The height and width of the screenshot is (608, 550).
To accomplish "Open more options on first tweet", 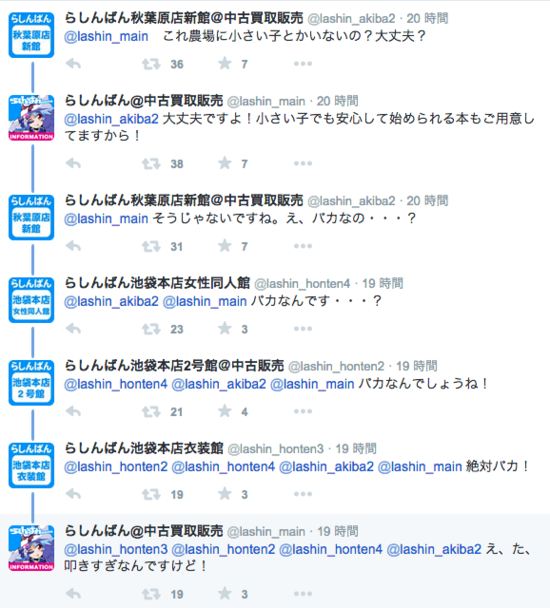I will (x=303, y=64).
